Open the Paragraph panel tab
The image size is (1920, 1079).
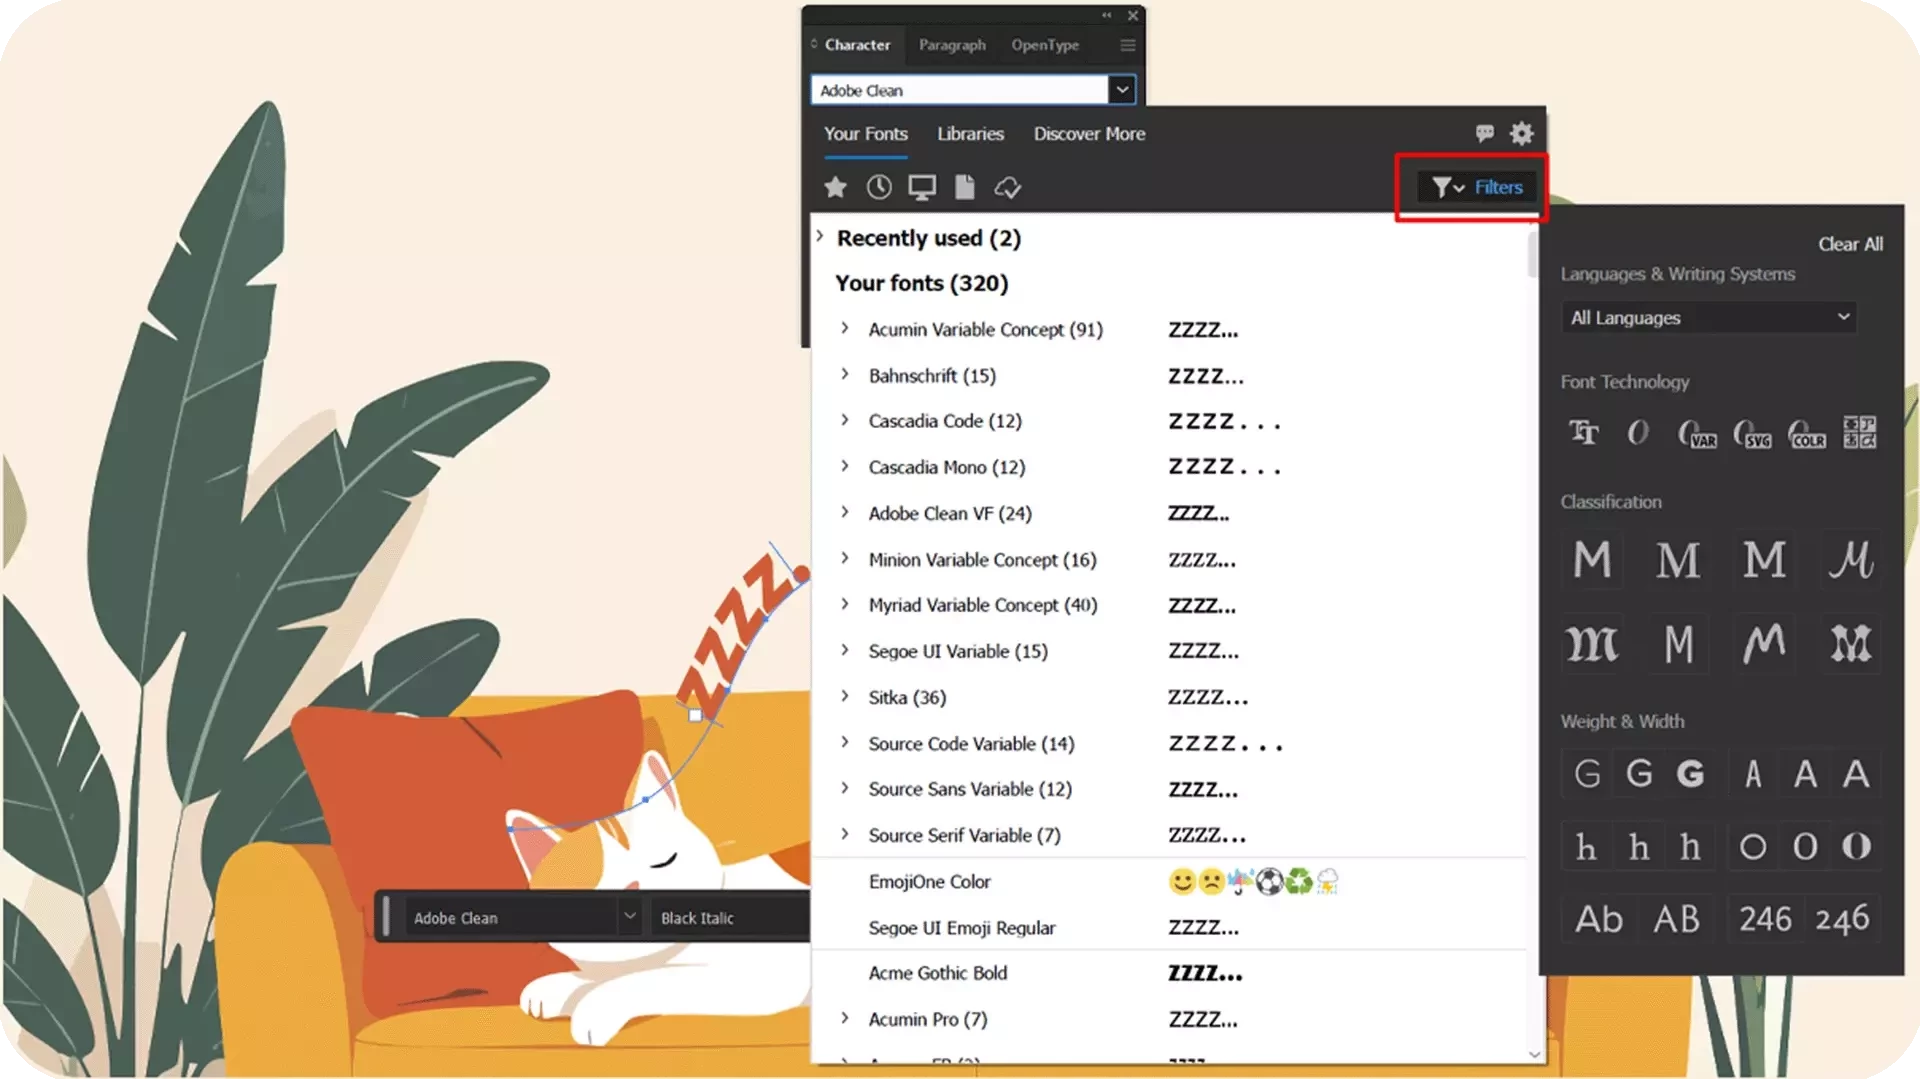point(952,45)
